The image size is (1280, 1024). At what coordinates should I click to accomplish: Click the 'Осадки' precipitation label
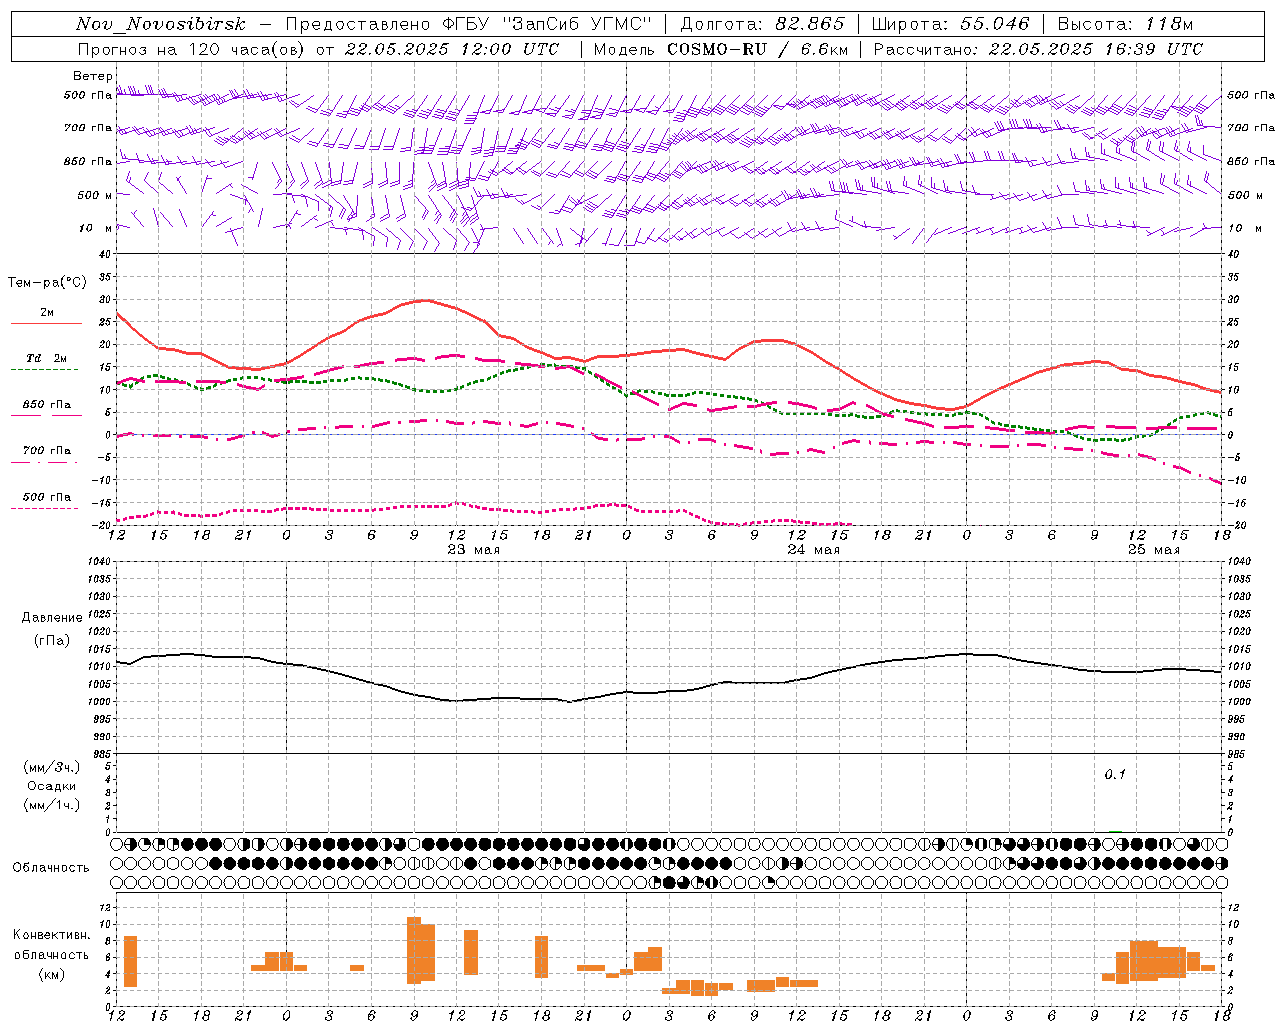coord(51,786)
